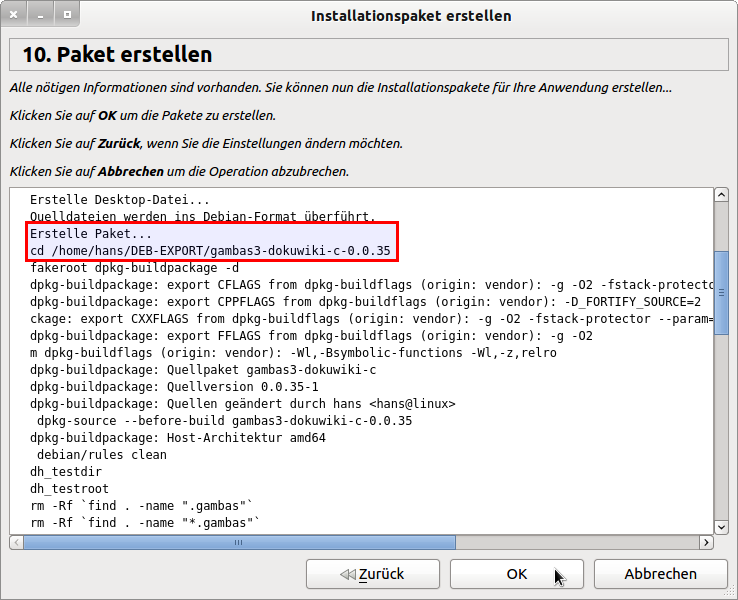Click the horizontal scrollbar left arrow
This screenshot has width=738, height=600.
(x=17, y=543)
